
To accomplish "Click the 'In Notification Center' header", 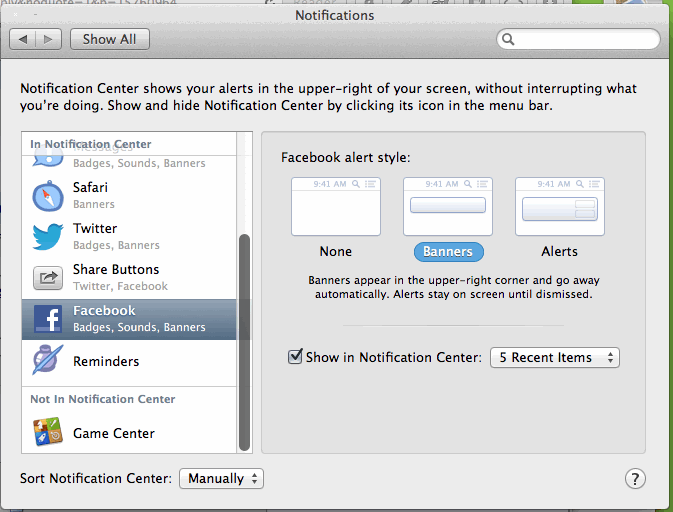I will (91, 144).
